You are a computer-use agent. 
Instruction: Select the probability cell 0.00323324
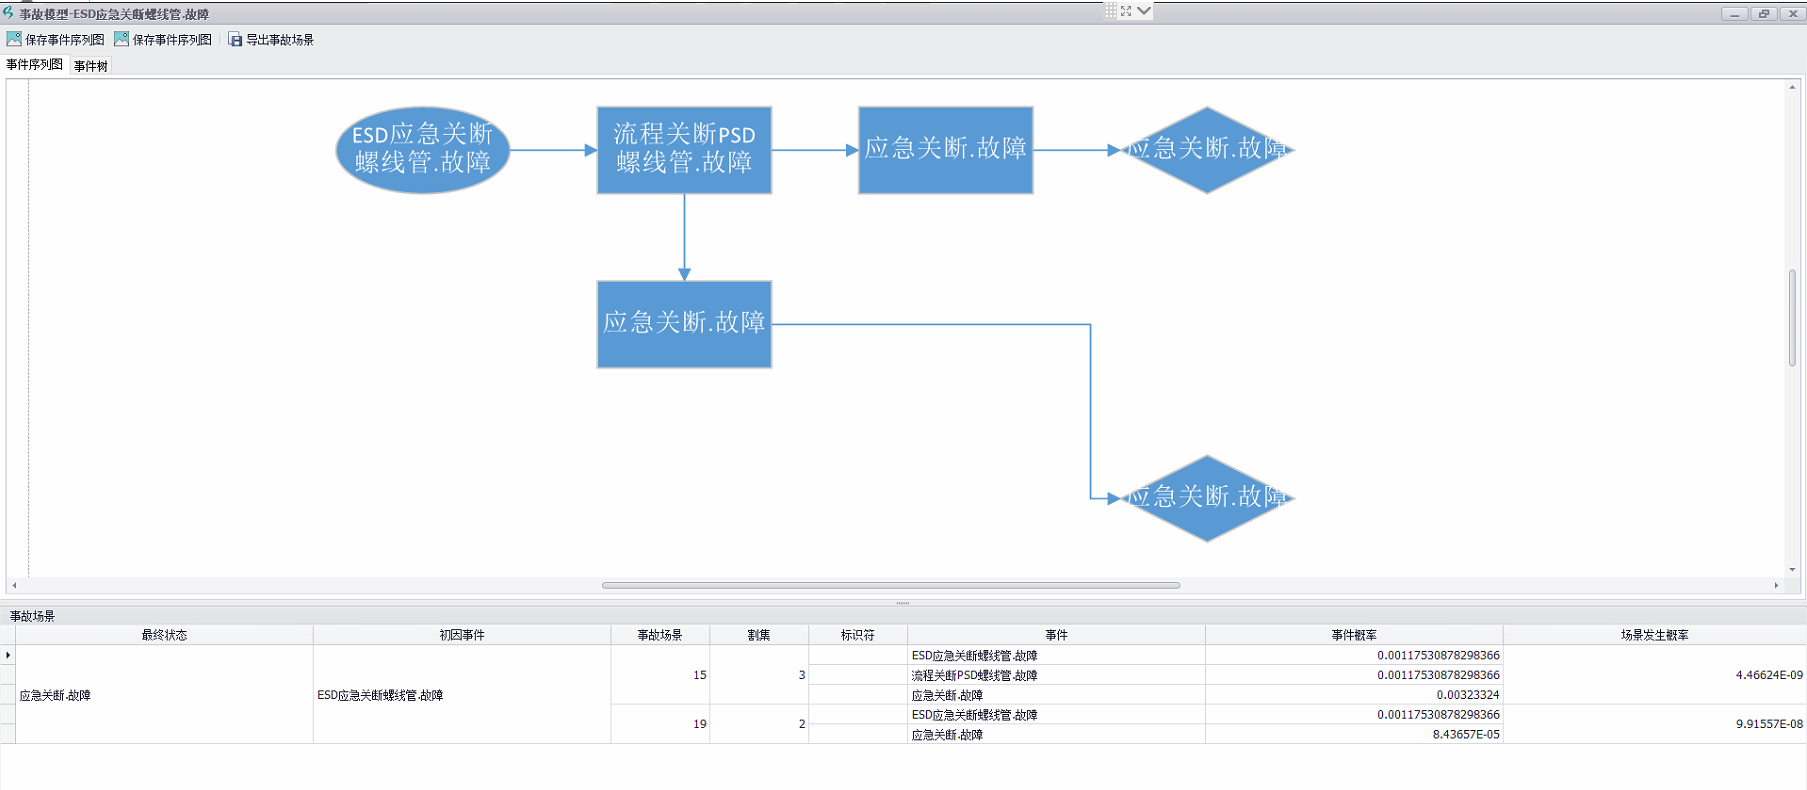tap(1354, 695)
